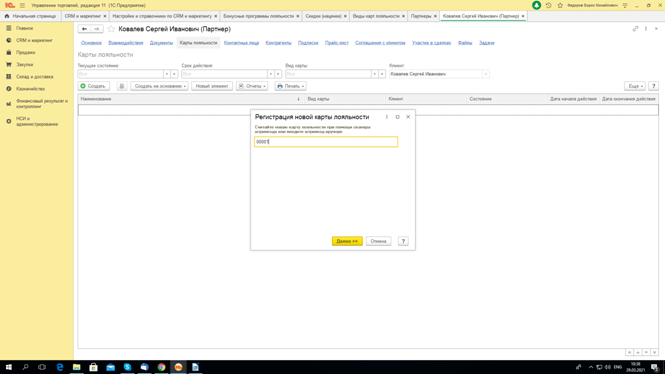Clear the Текущее состояние filter
This screenshot has height=375, width=667.
point(174,74)
